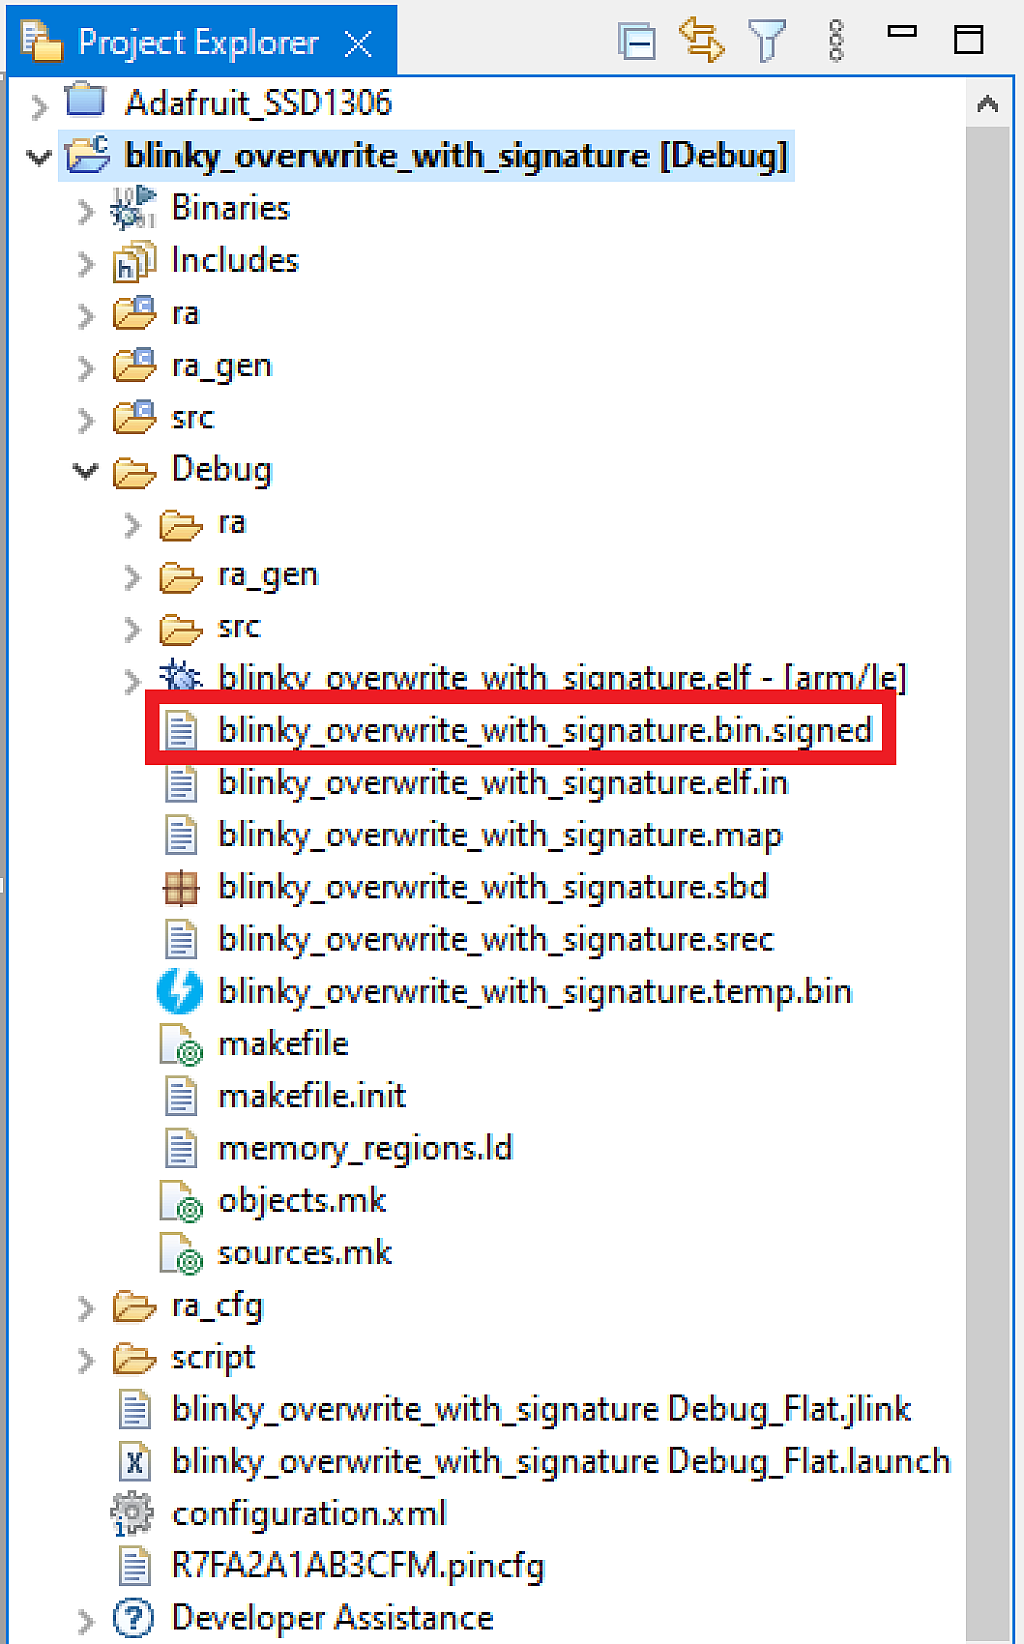
Task: Click the ra_cfg folder icon
Action: [134, 1306]
